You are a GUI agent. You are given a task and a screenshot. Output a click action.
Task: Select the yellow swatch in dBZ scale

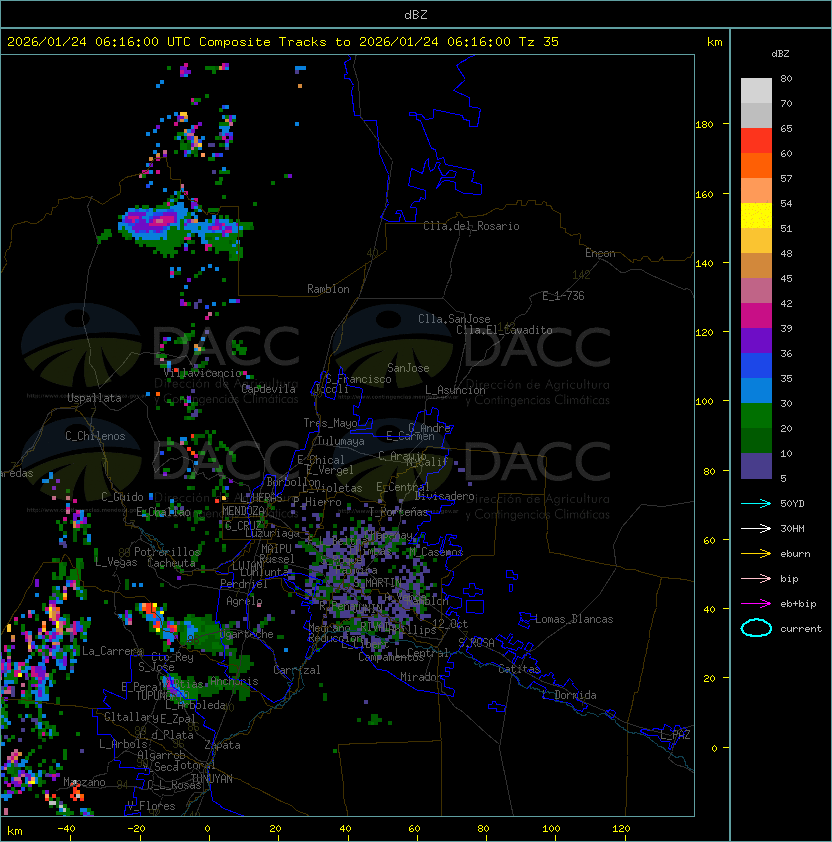coord(756,216)
